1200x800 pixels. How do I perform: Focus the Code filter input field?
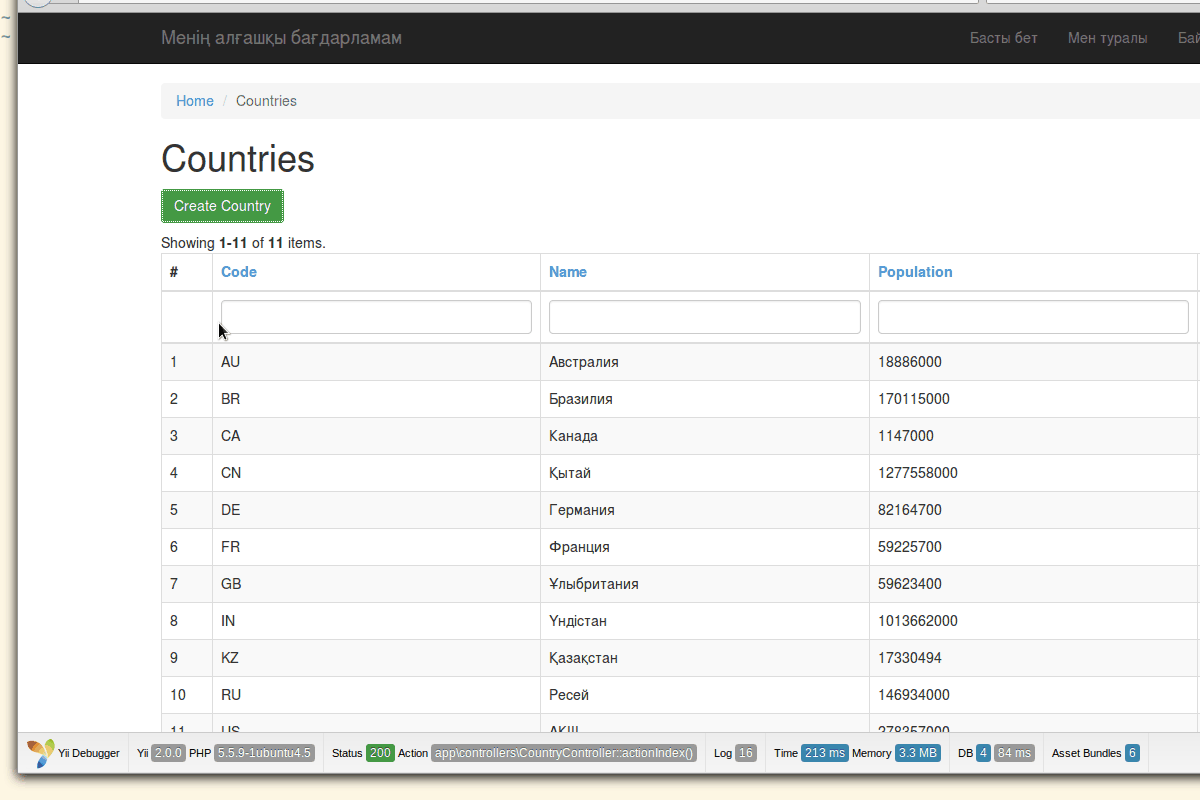[x=376, y=317]
